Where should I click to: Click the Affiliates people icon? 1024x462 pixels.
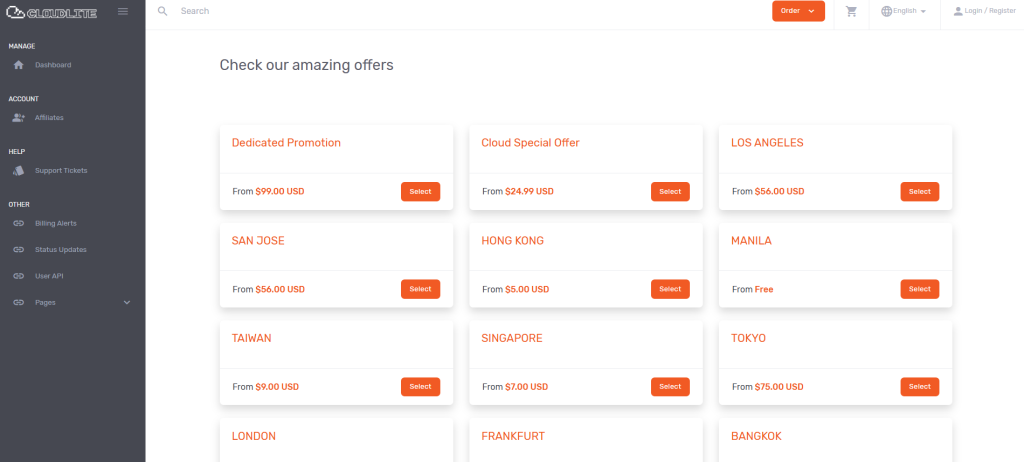[x=18, y=118]
